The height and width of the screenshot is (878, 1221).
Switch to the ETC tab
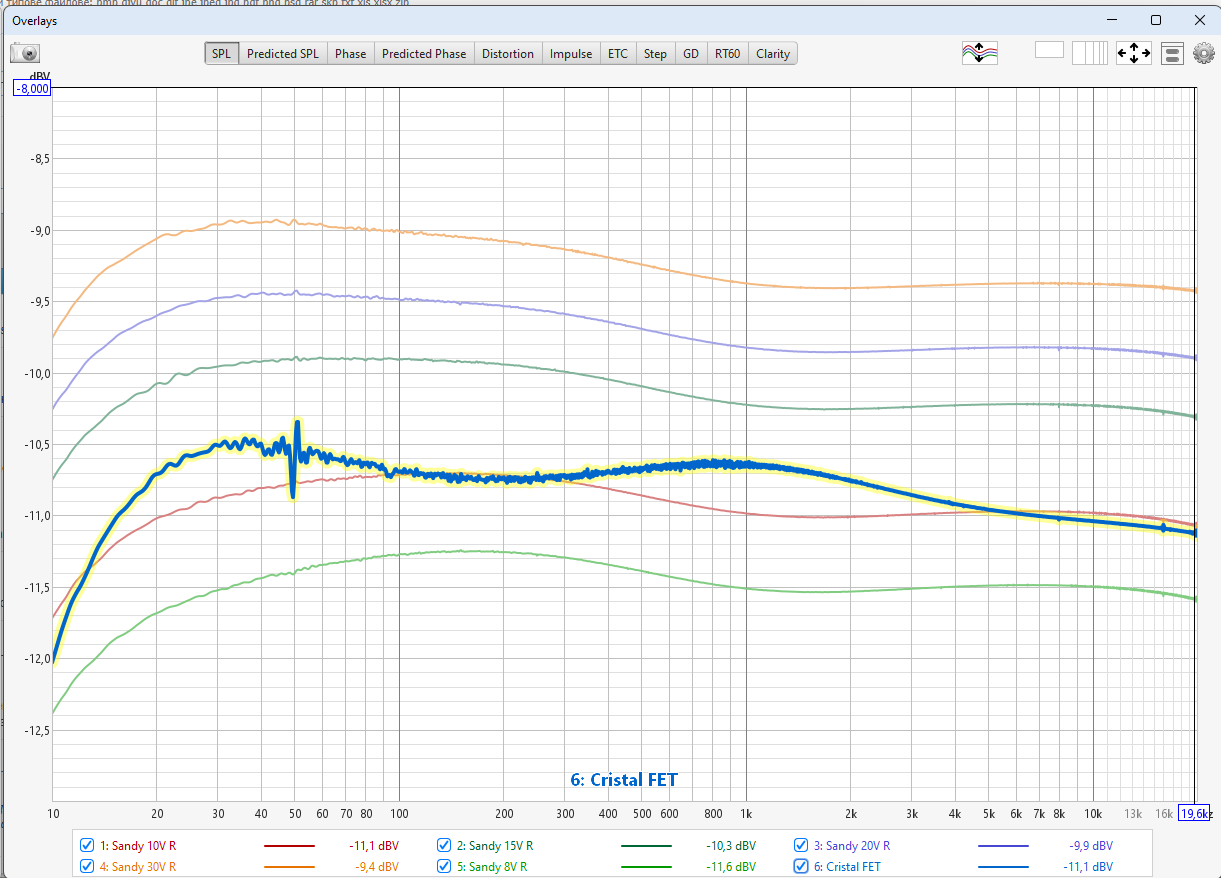(x=618, y=54)
